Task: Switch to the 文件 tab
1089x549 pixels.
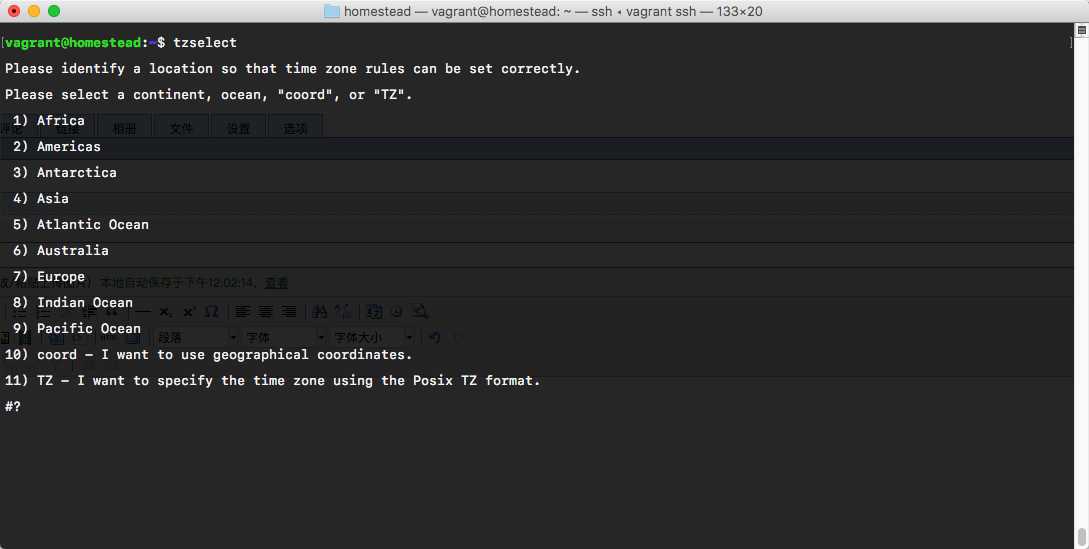Action: coord(181,128)
